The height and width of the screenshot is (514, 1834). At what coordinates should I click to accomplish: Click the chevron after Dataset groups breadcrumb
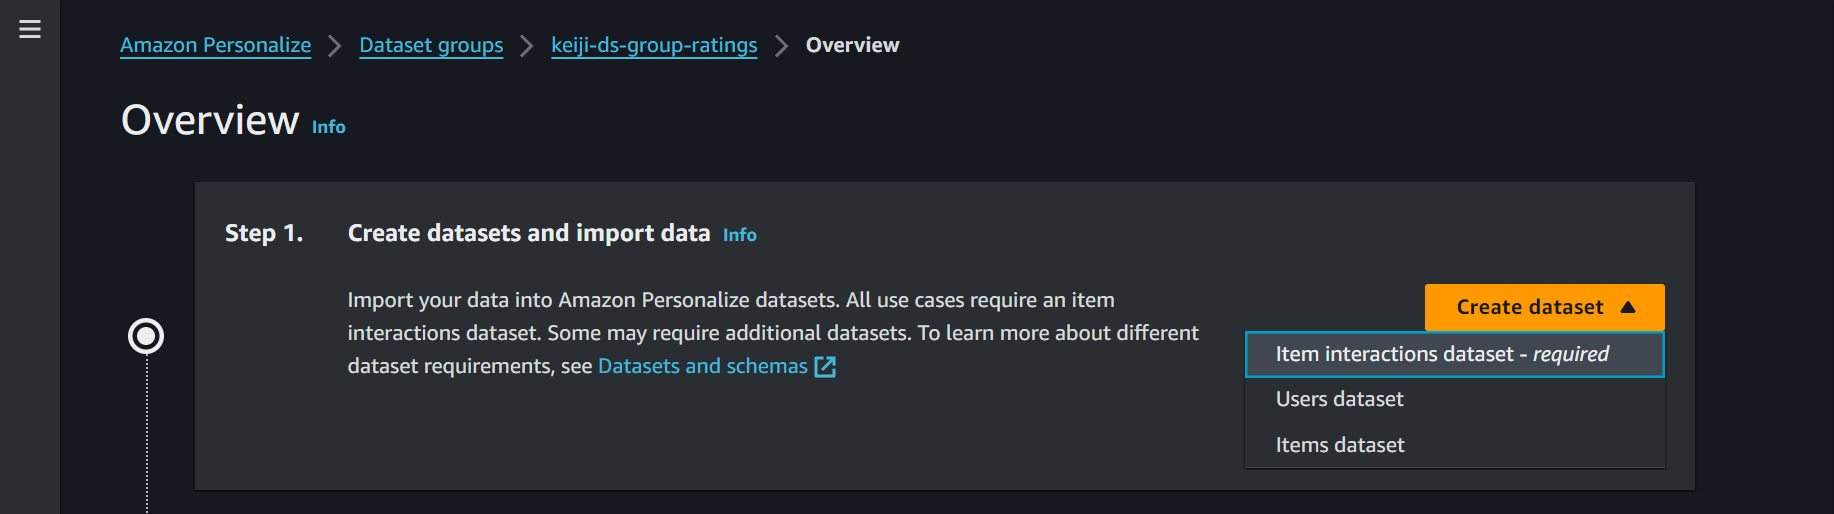coord(527,46)
